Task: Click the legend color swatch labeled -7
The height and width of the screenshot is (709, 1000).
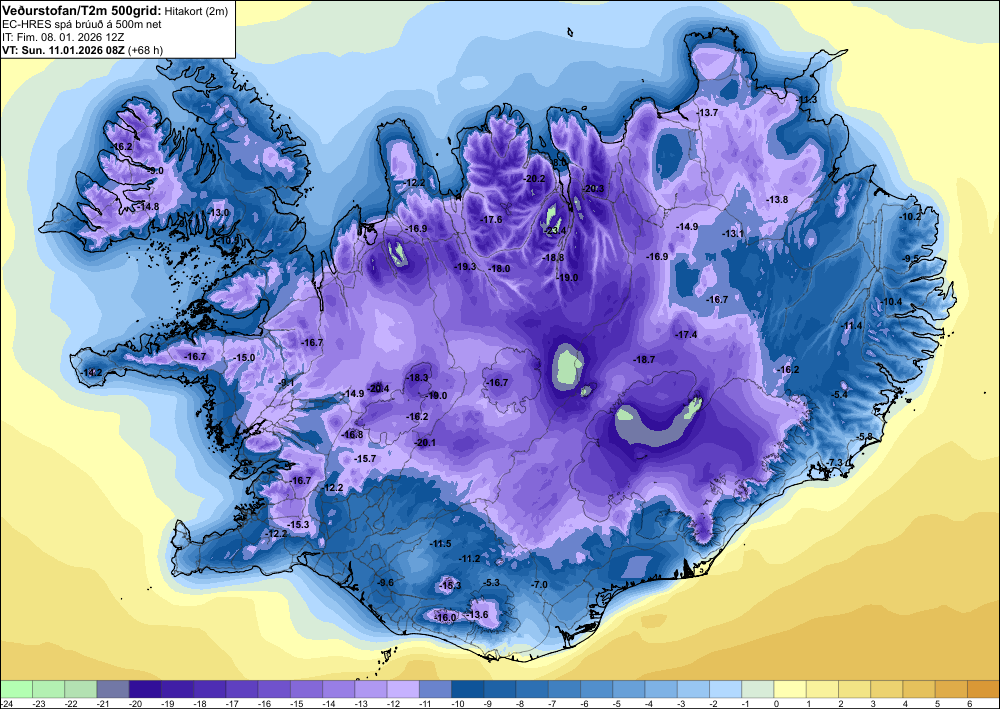Action: coord(564,689)
